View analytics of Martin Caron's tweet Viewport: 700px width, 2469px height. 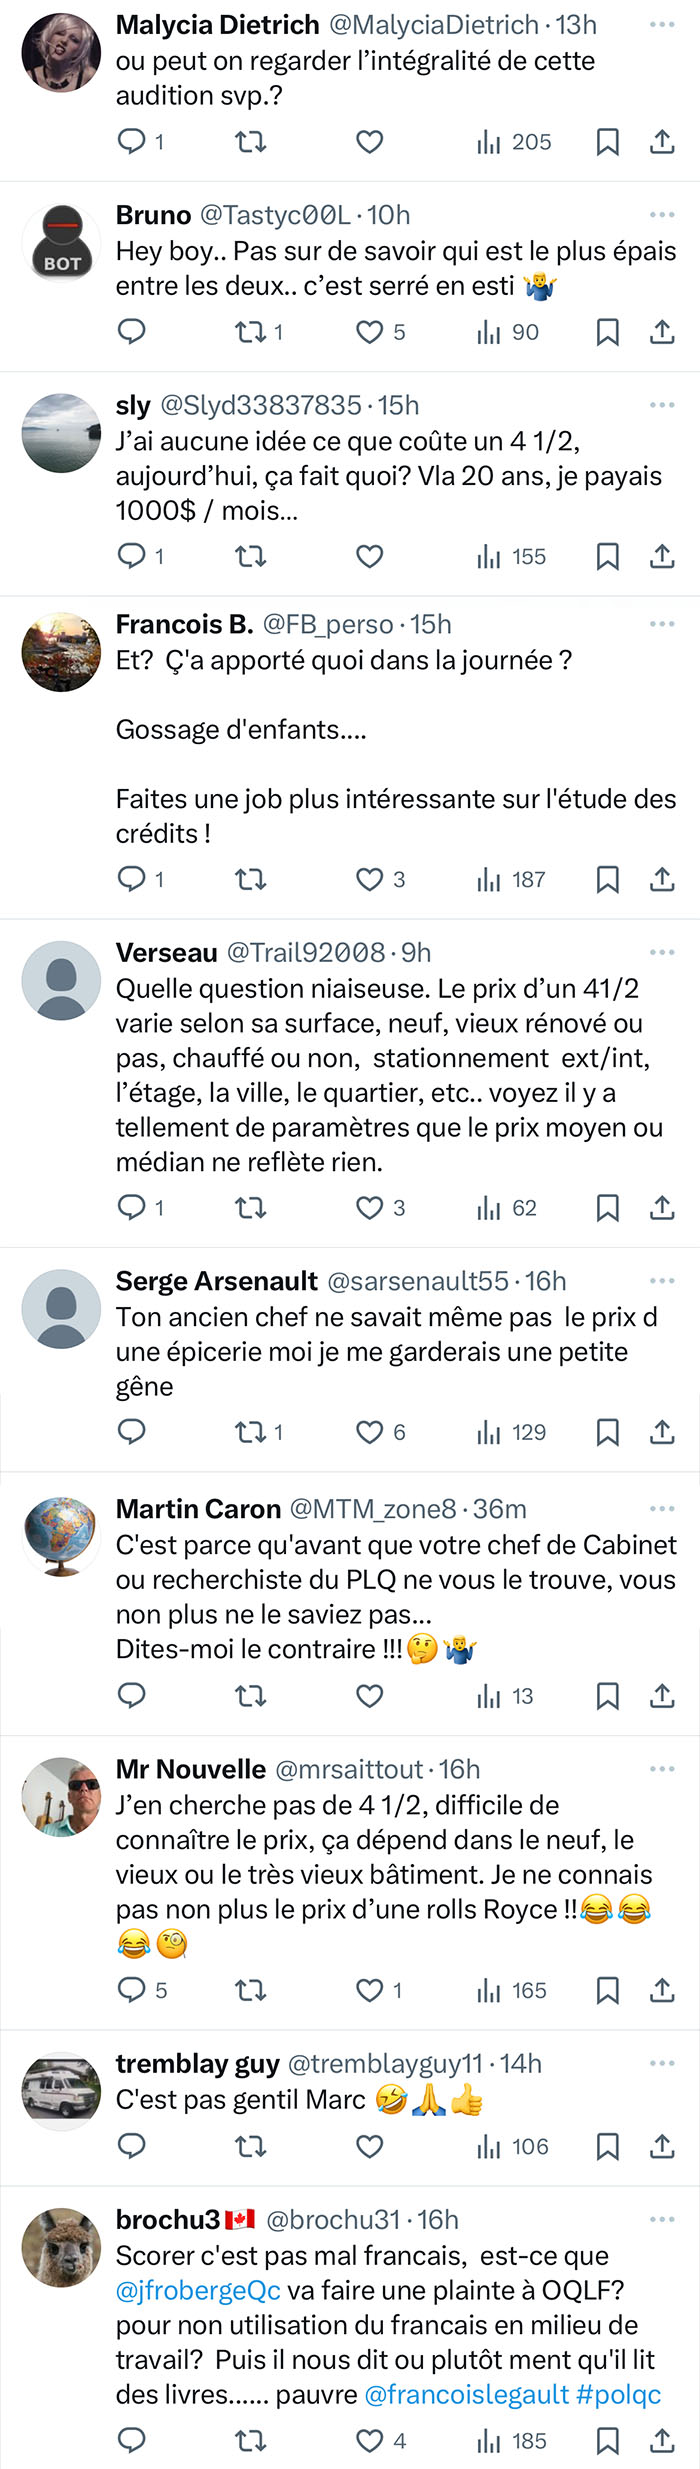(x=505, y=1696)
